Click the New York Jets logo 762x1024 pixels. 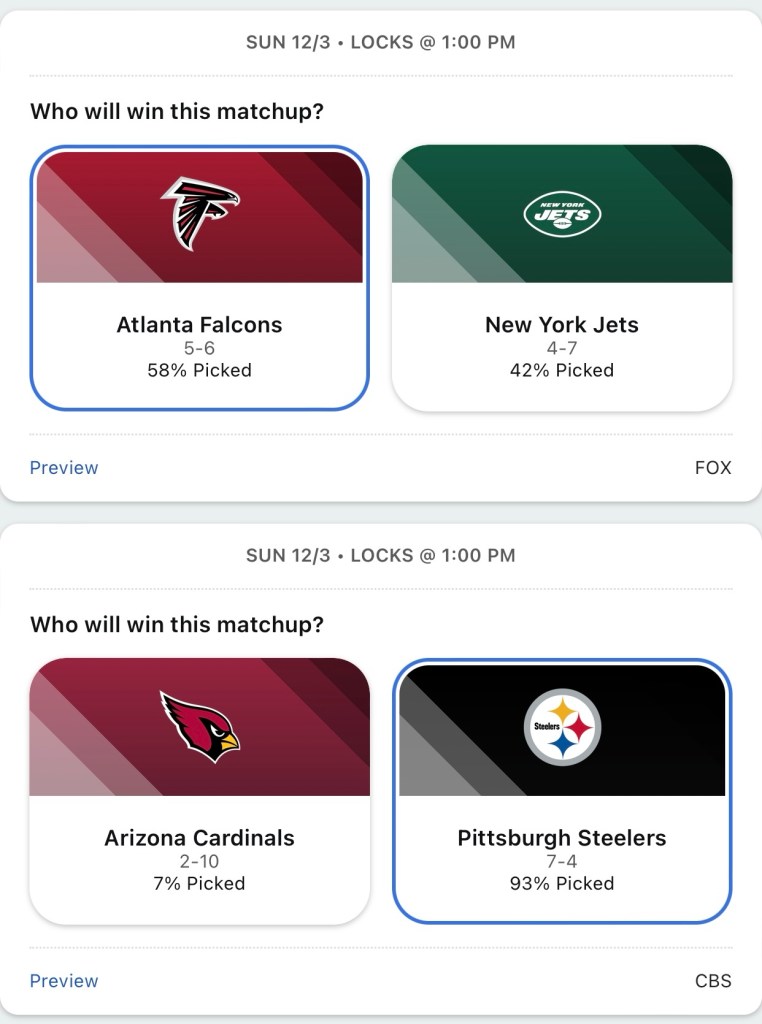[x=562, y=213]
